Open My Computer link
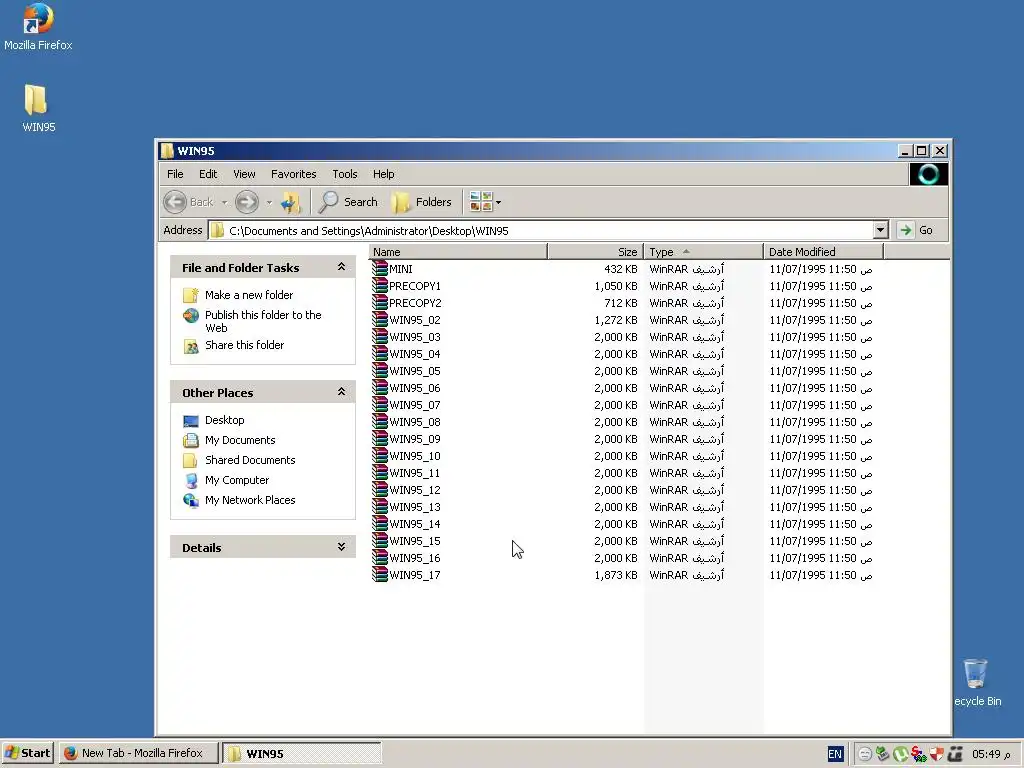 [236, 480]
